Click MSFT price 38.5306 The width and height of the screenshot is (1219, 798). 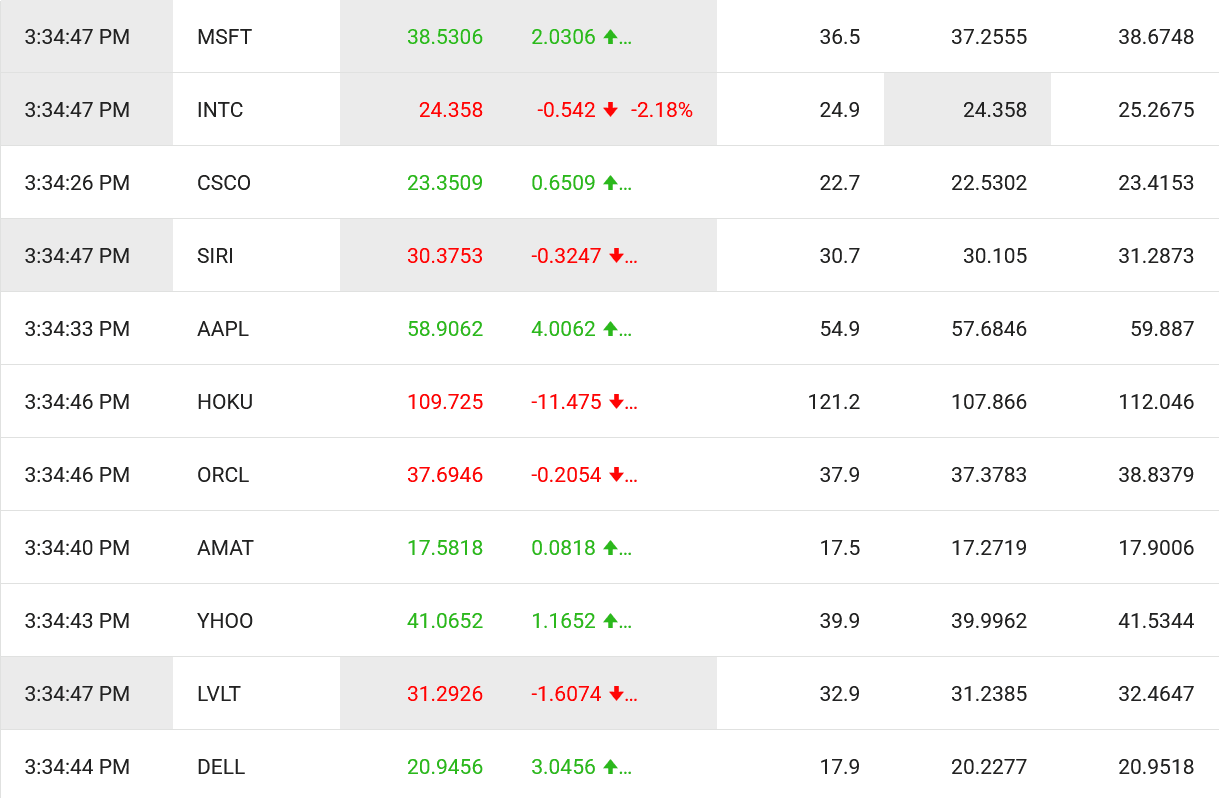coord(445,37)
